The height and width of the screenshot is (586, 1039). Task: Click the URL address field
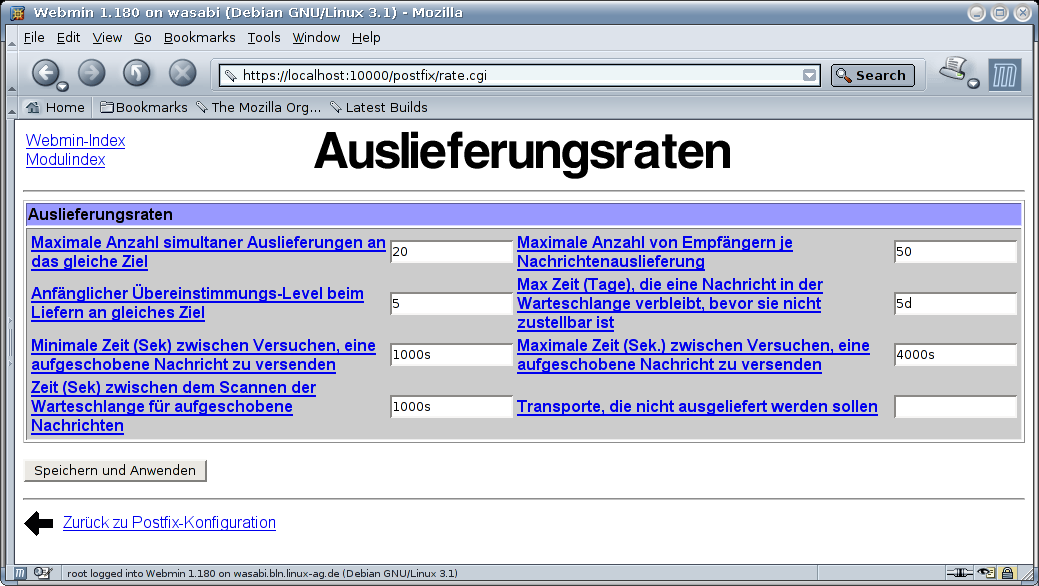[520, 76]
